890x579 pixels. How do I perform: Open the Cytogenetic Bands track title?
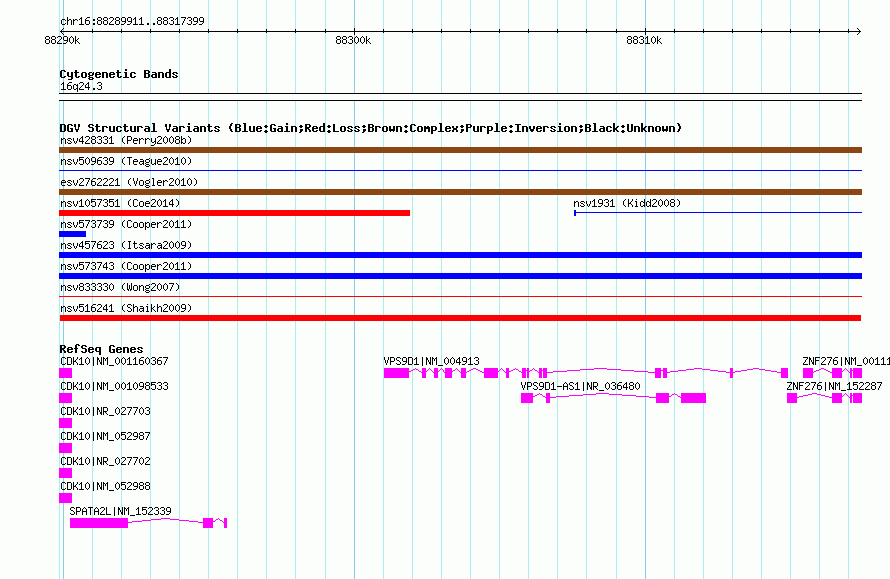click(119, 74)
